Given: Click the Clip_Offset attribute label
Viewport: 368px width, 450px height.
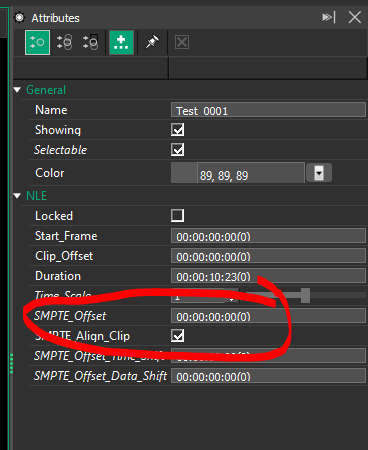Looking at the screenshot, I should pos(64,256).
